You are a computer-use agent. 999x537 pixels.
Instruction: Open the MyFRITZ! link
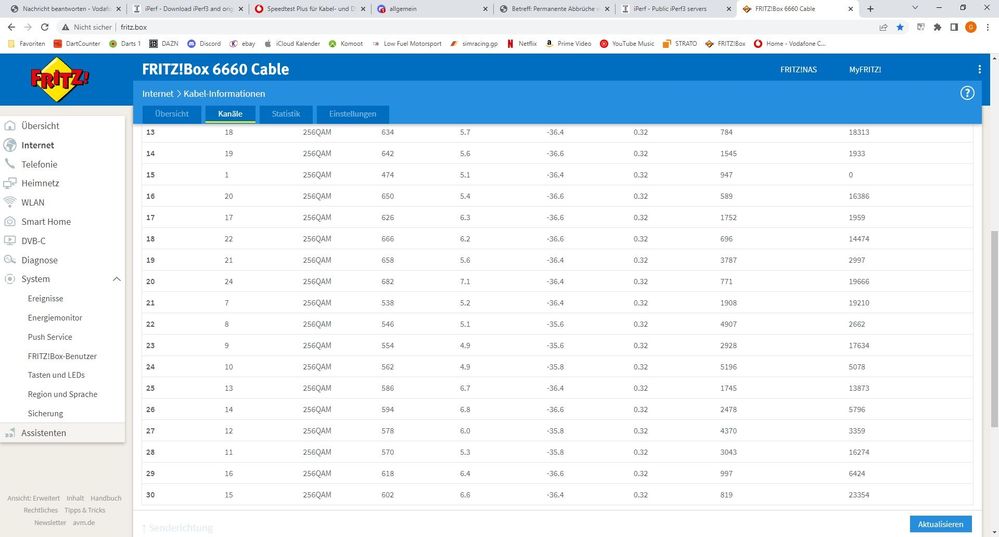pos(865,69)
